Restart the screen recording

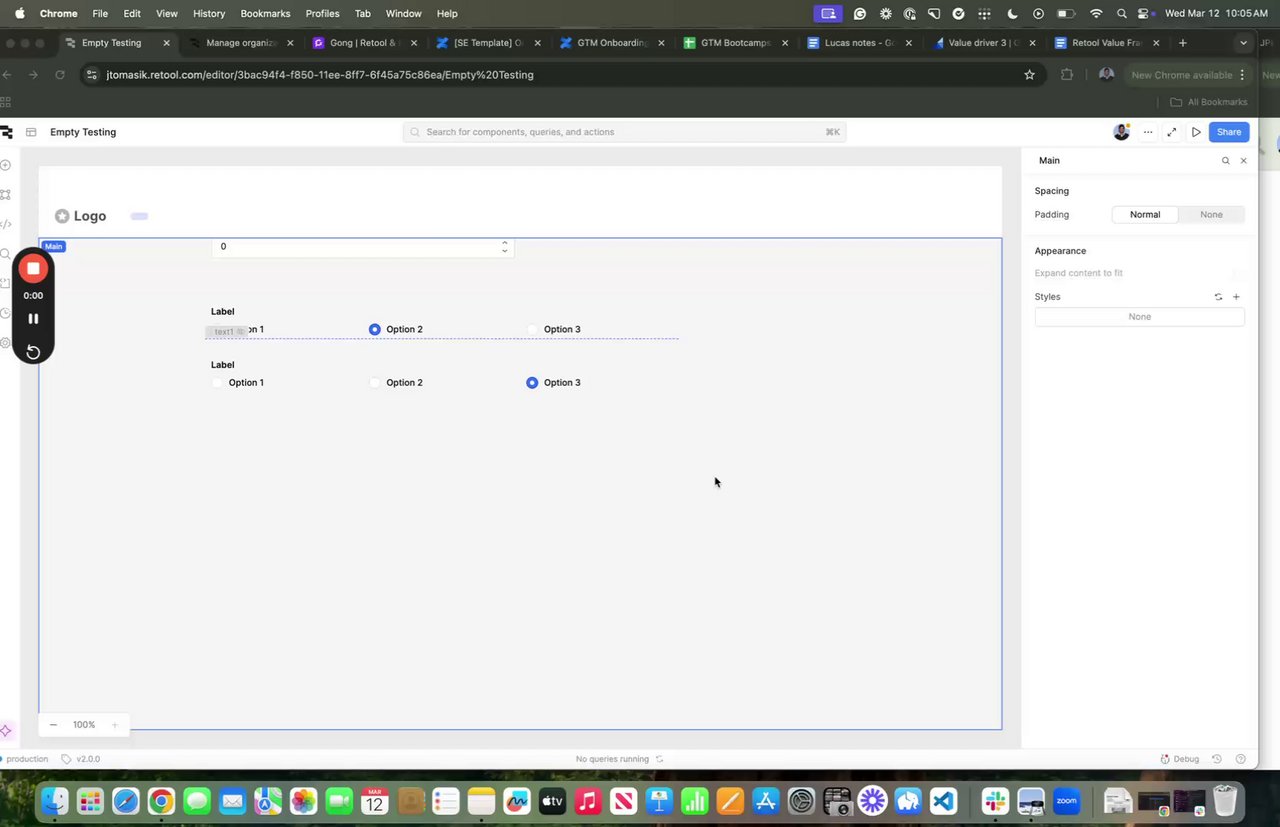(x=33, y=351)
